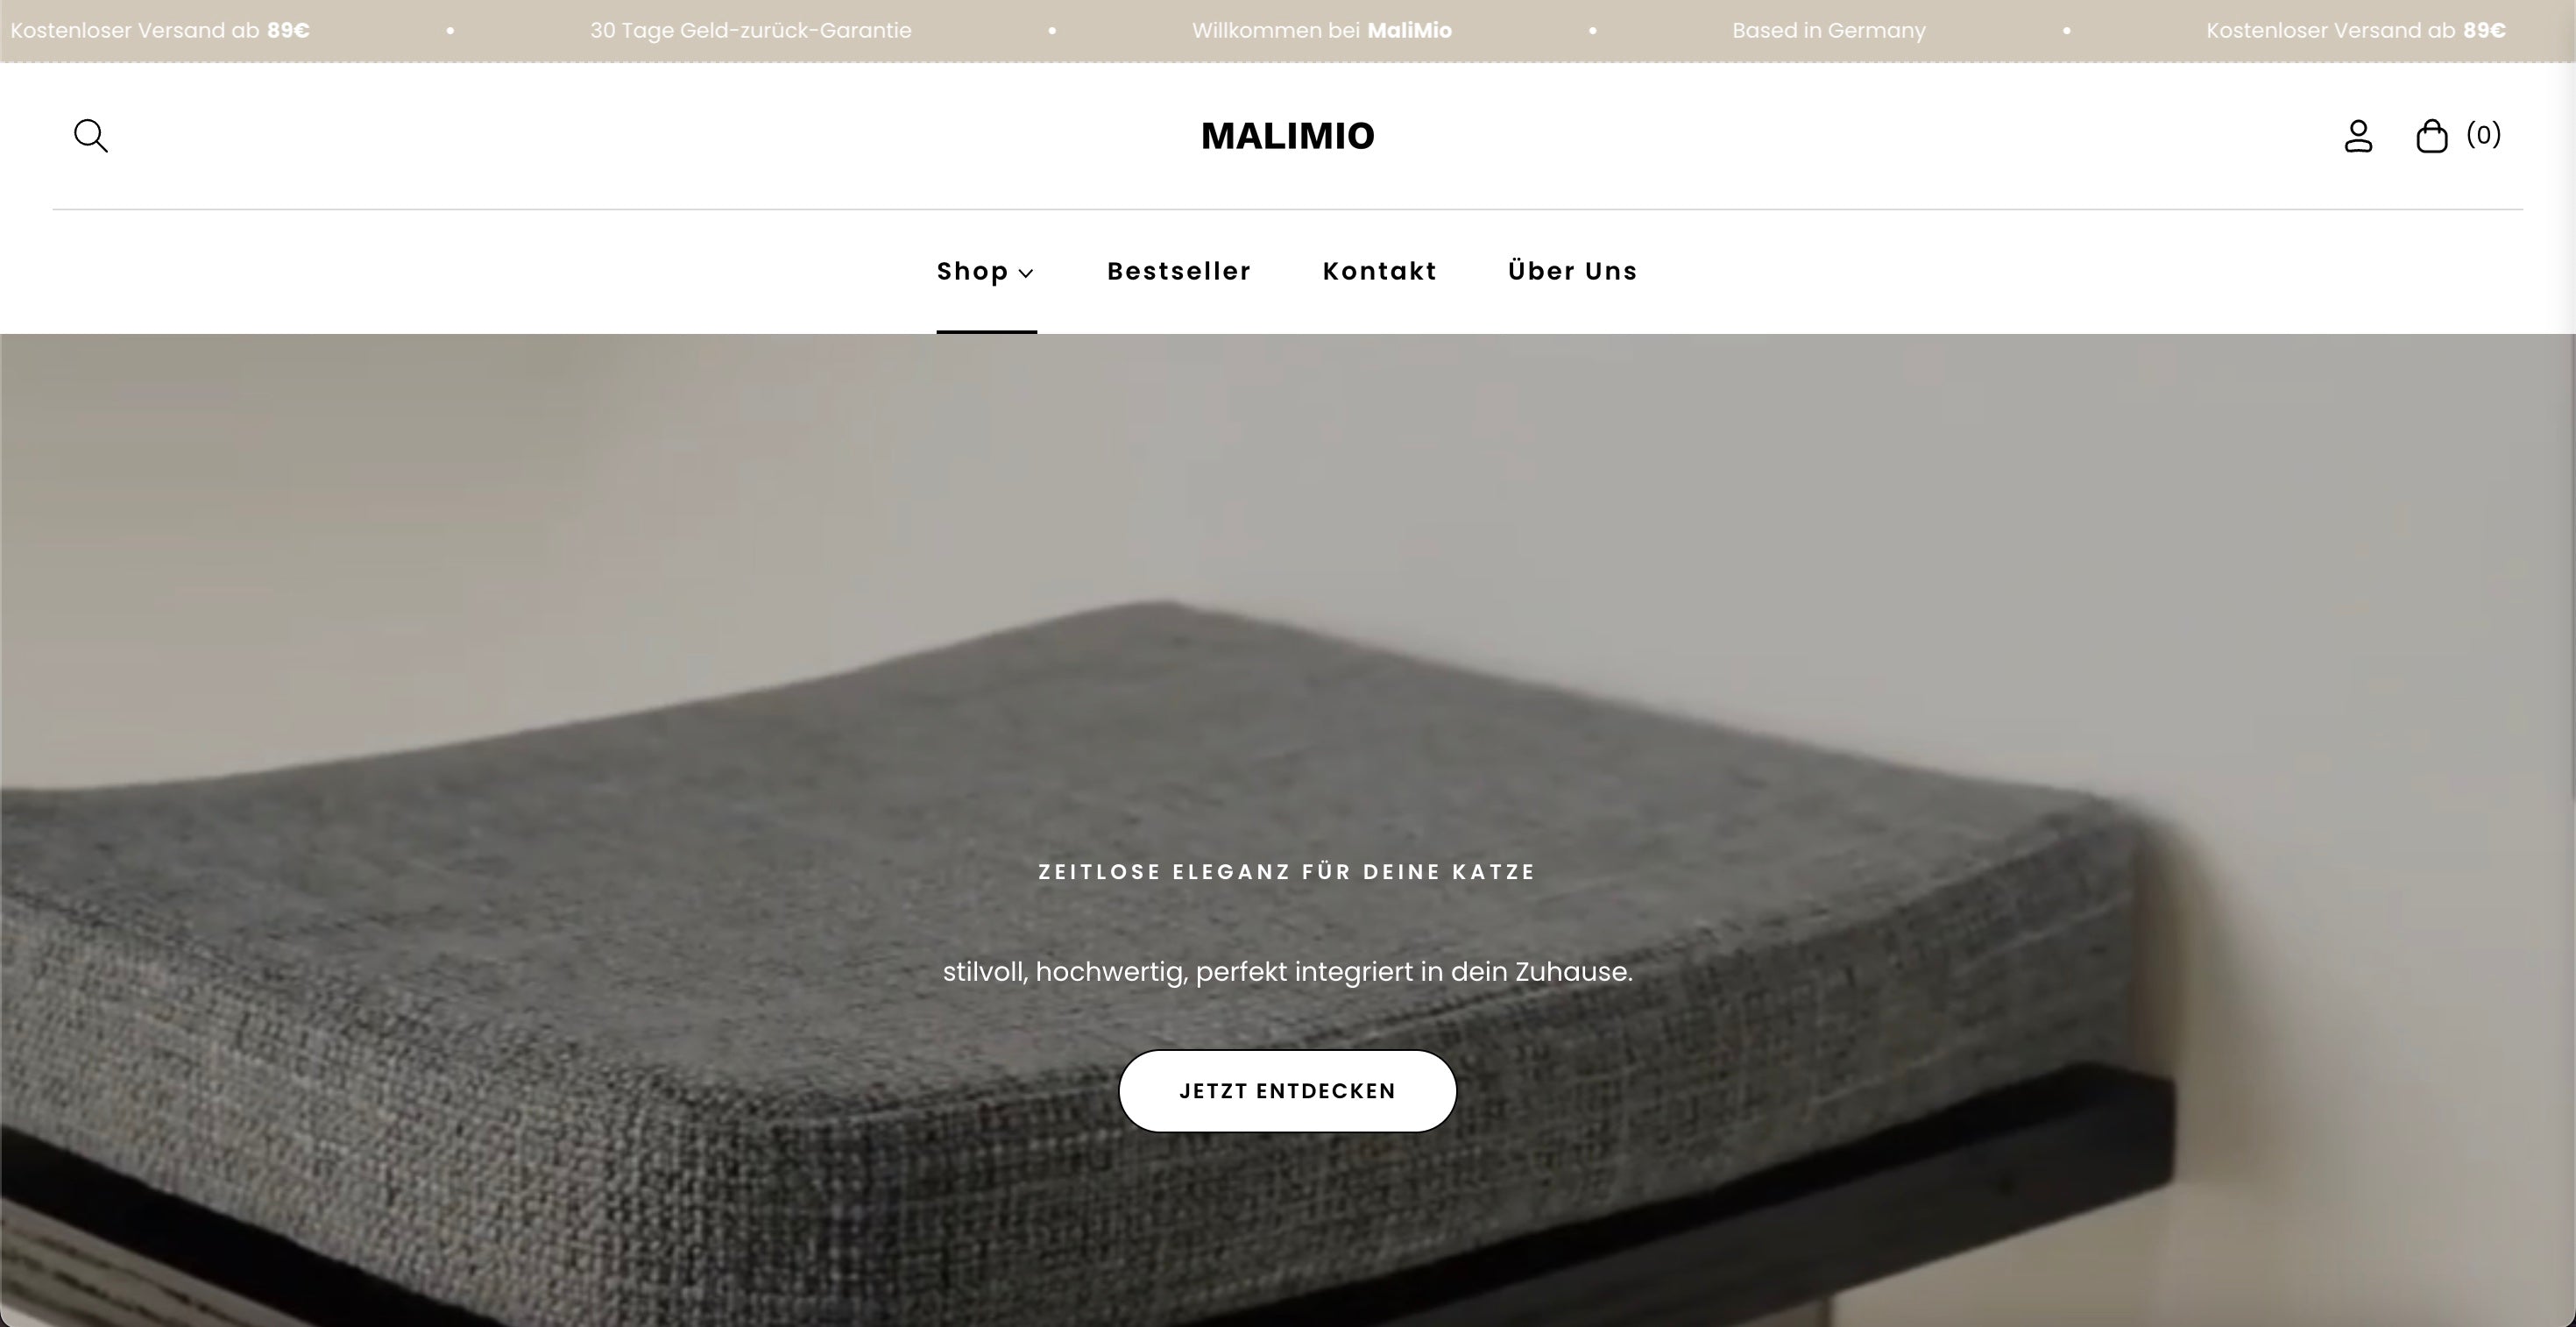Navigate to Über Uns page
Image resolution: width=2576 pixels, height=1327 pixels.
(x=1573, y=271)
